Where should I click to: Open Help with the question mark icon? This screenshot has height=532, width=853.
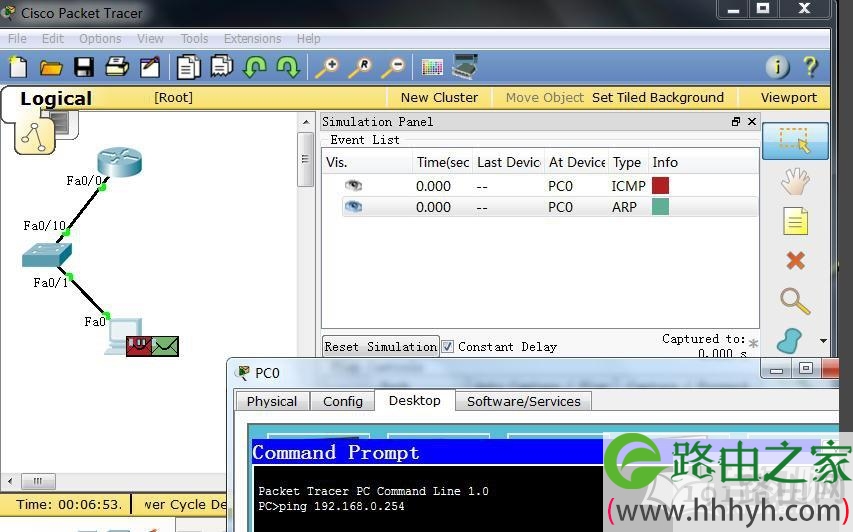[811, 67]
